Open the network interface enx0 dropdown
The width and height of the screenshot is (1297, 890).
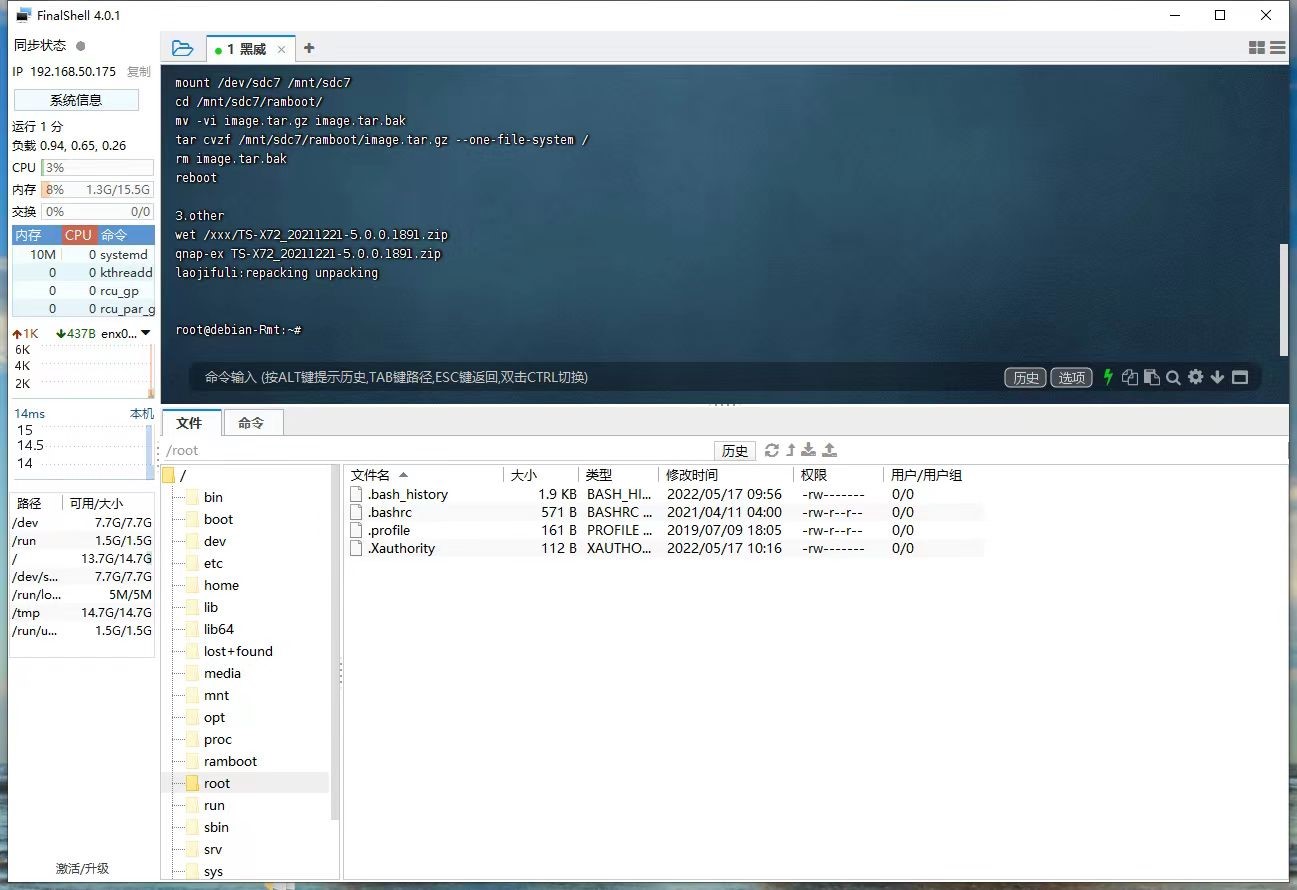pos(146,333)
